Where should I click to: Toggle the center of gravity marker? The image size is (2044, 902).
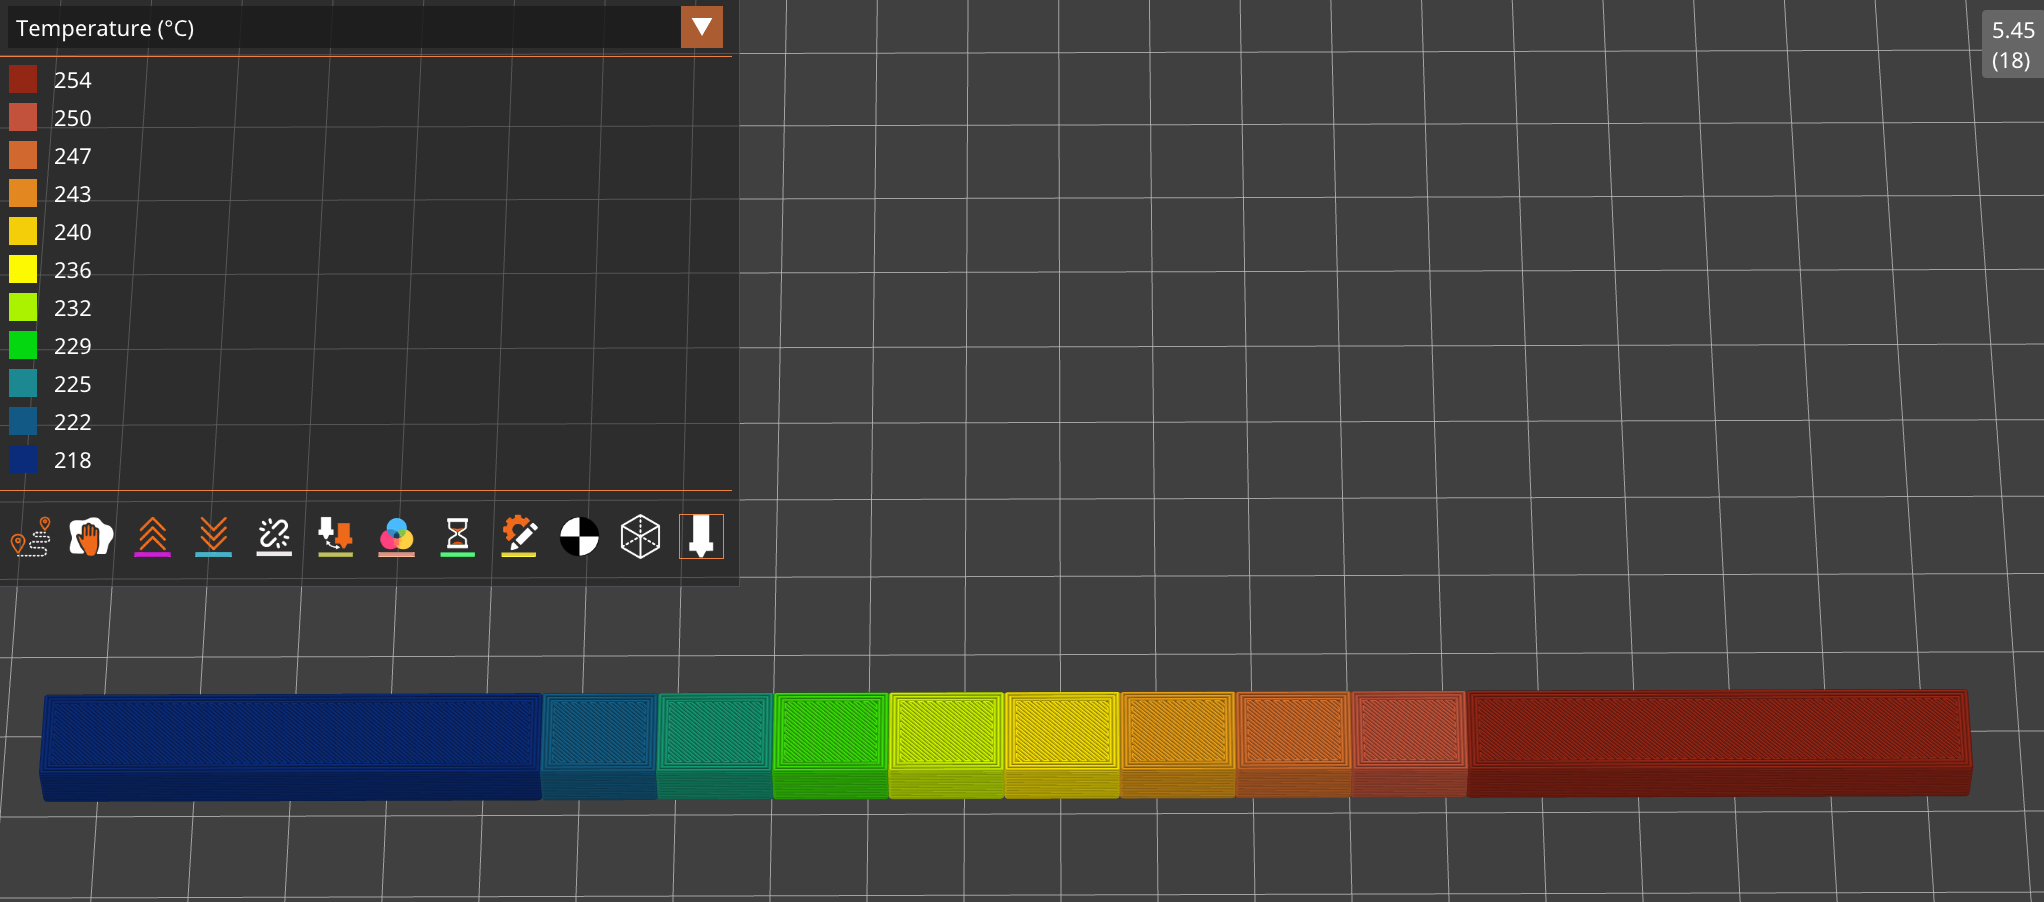pos(579,537)
